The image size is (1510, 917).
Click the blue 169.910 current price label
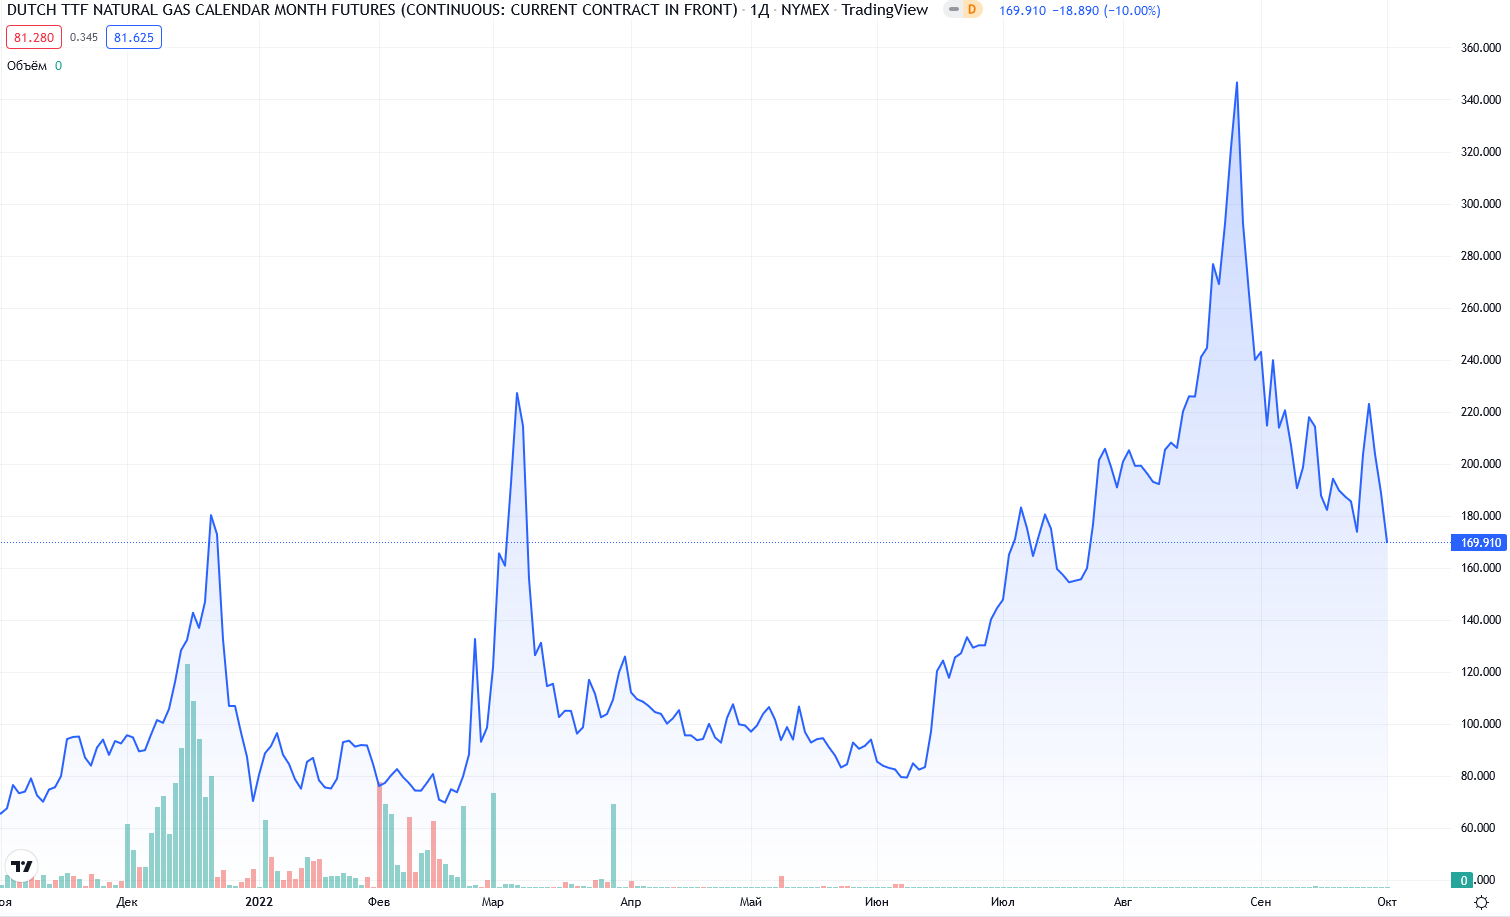click(1479, 543)
